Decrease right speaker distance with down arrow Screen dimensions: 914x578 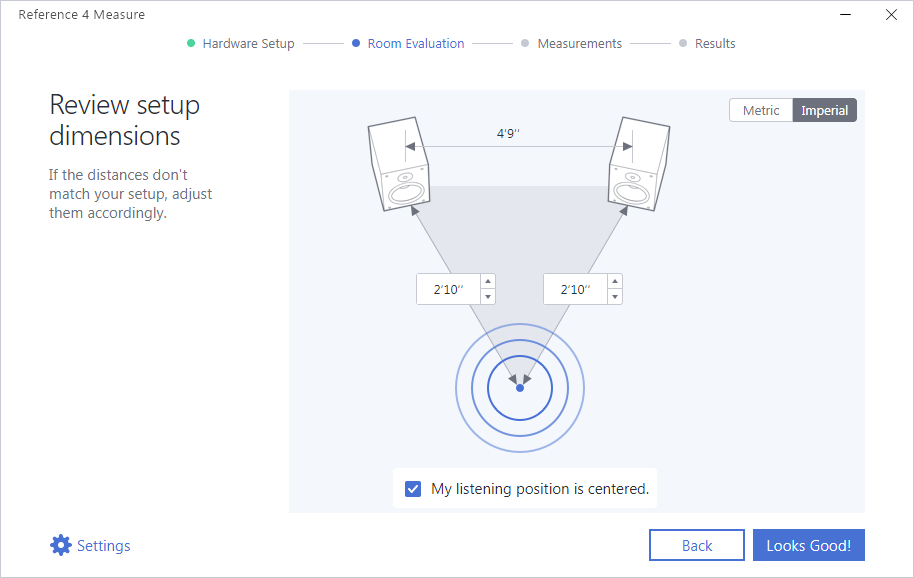pos(614,297)
